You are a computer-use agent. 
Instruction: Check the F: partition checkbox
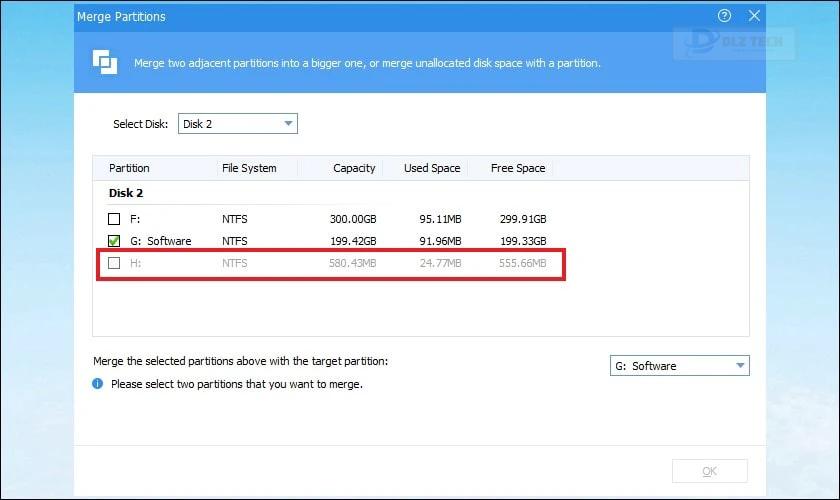[x=114, y=219]
